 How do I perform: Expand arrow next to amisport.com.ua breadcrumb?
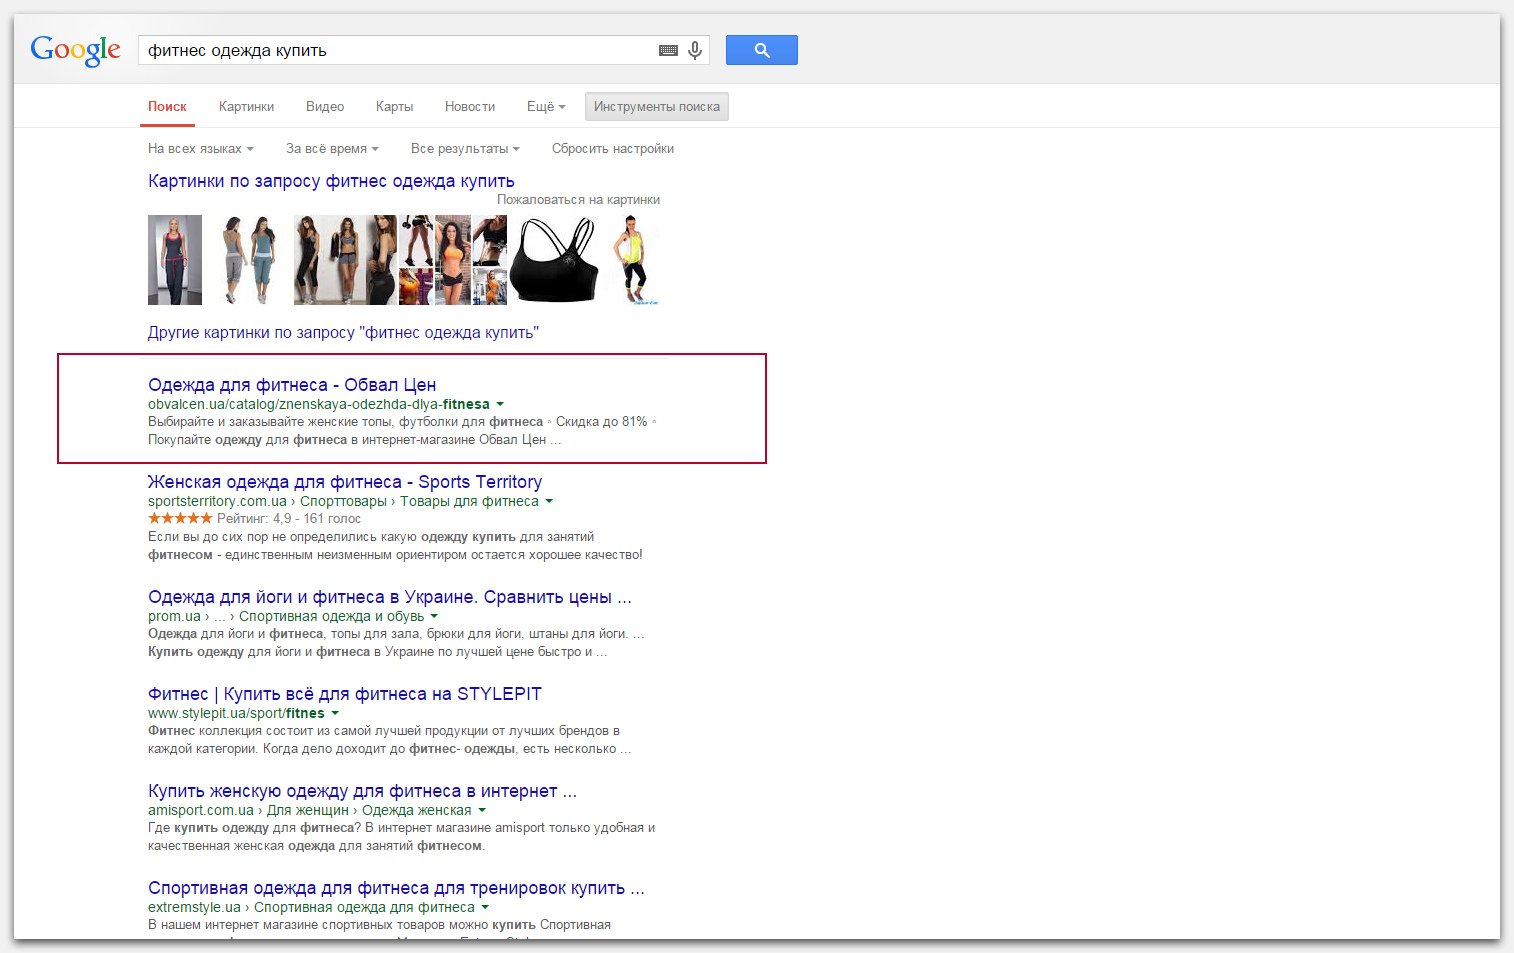(x=482, y=811)
